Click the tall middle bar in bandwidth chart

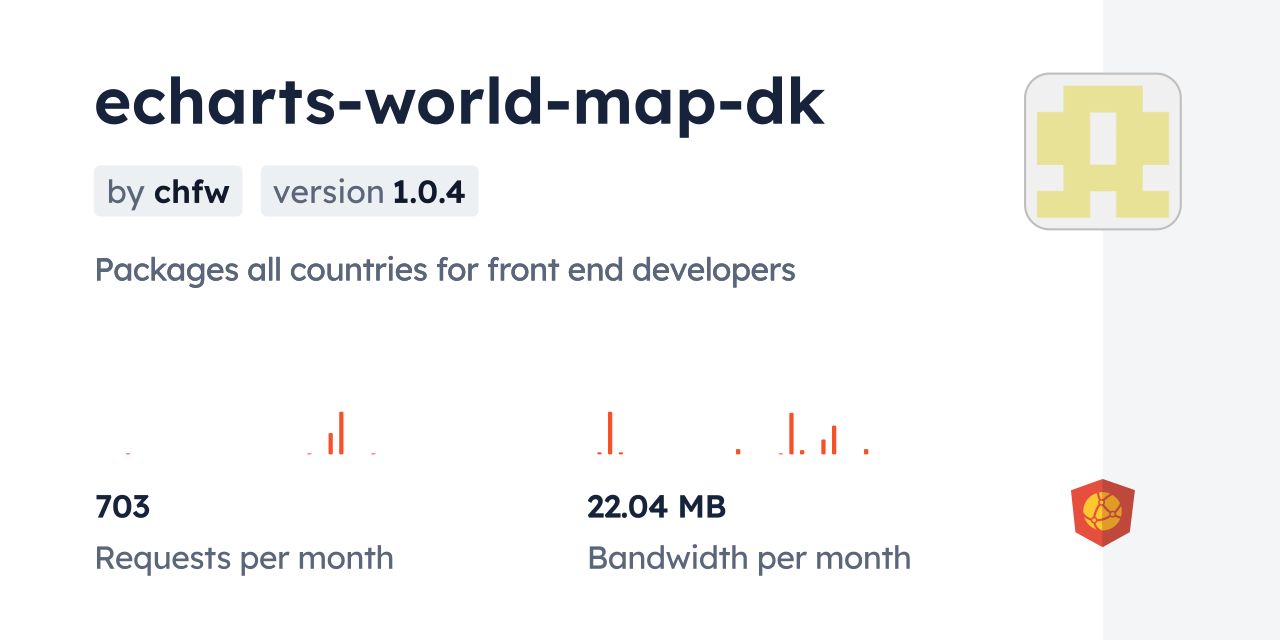[x=791, y=433]
